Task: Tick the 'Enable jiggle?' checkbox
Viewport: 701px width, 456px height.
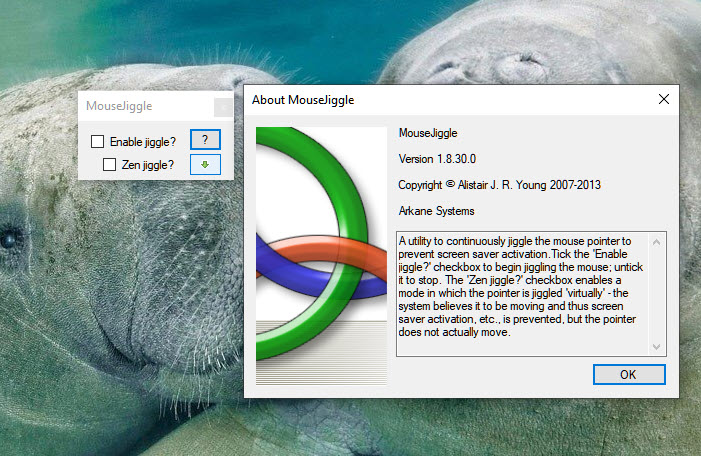Action: (97, 142)
